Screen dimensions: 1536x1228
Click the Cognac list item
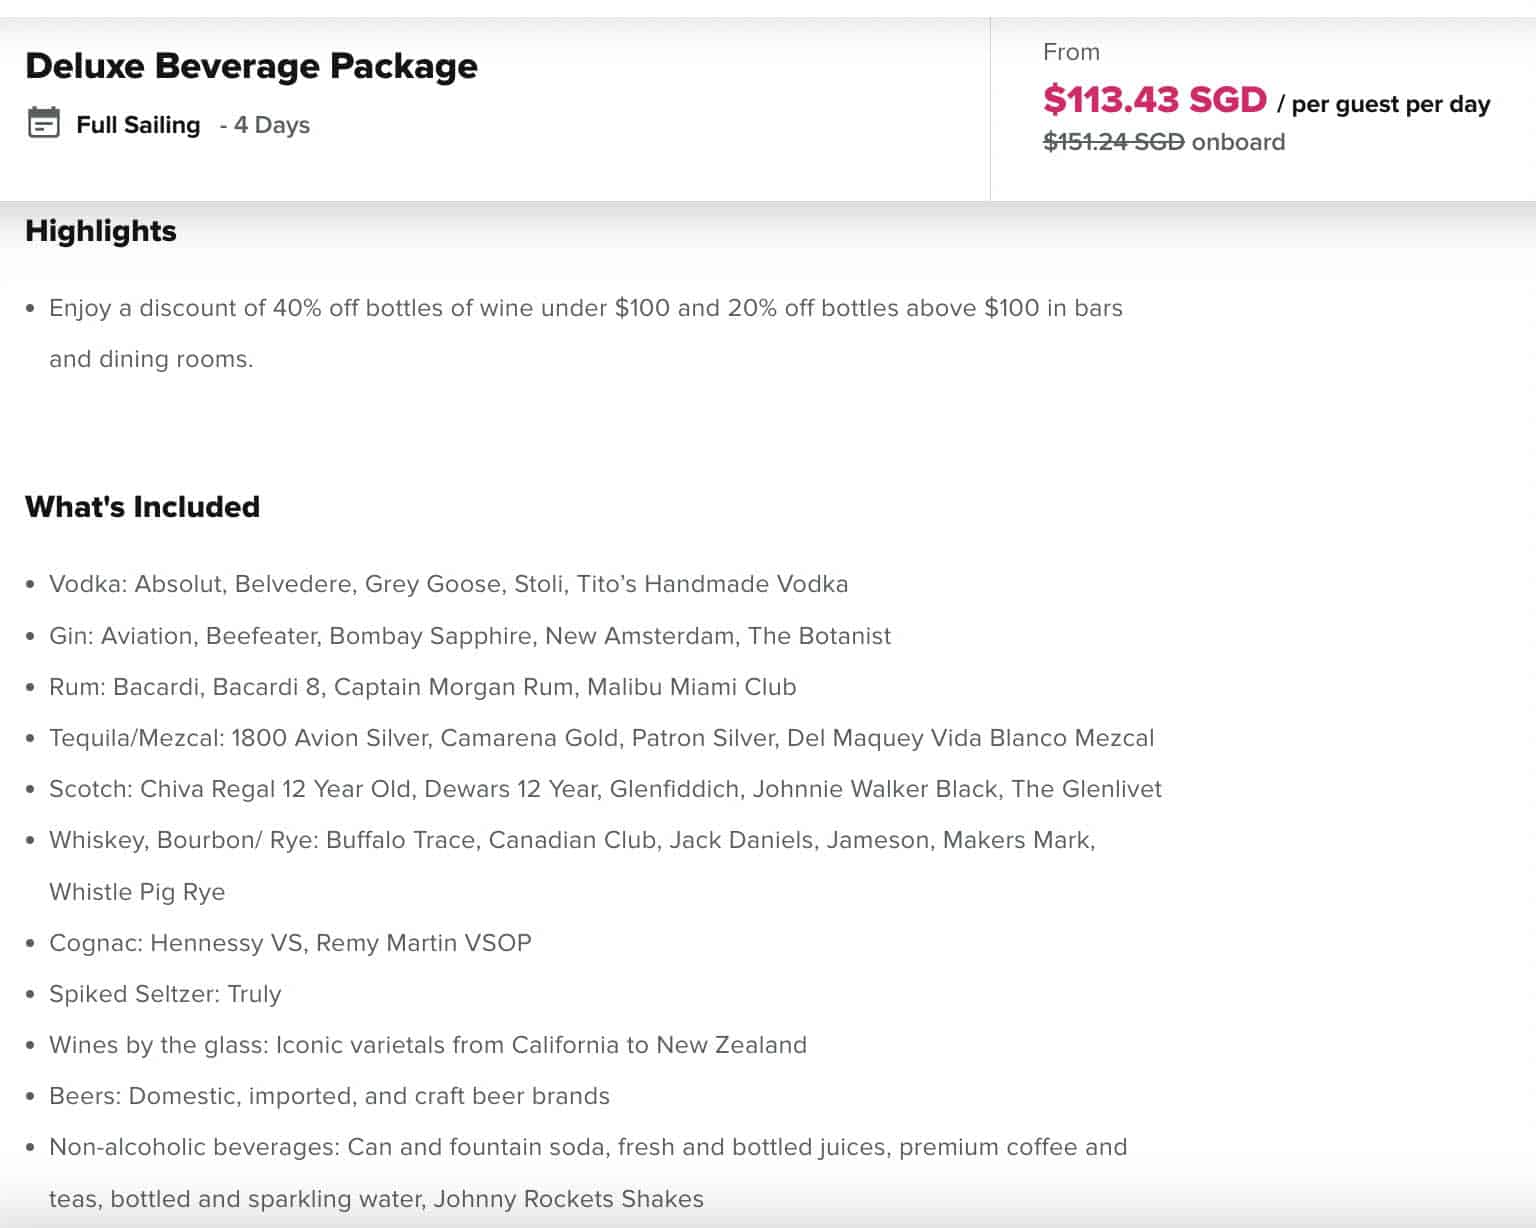click(x=290, y=943)
